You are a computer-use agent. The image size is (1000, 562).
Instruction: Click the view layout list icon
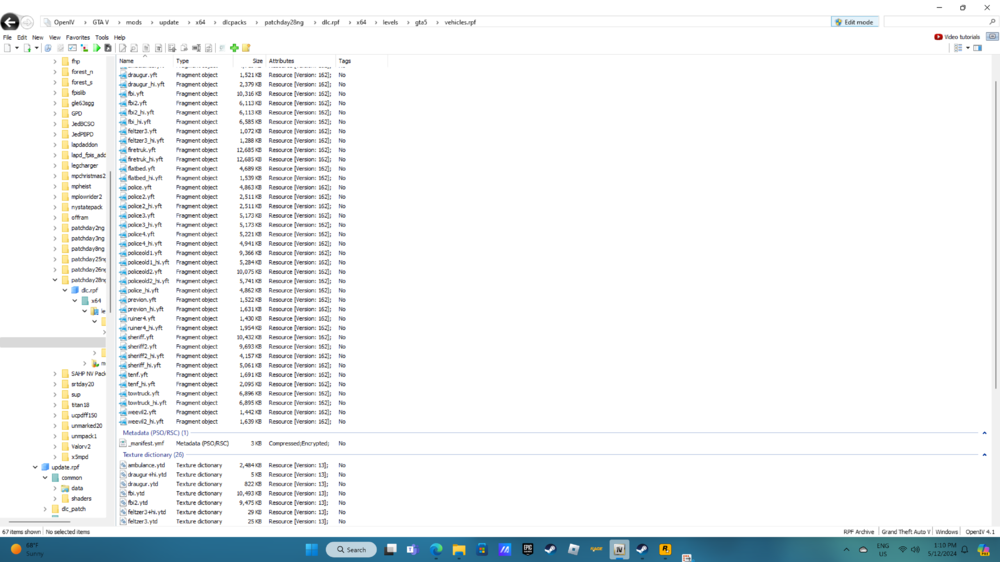click(x=958, y=48)
